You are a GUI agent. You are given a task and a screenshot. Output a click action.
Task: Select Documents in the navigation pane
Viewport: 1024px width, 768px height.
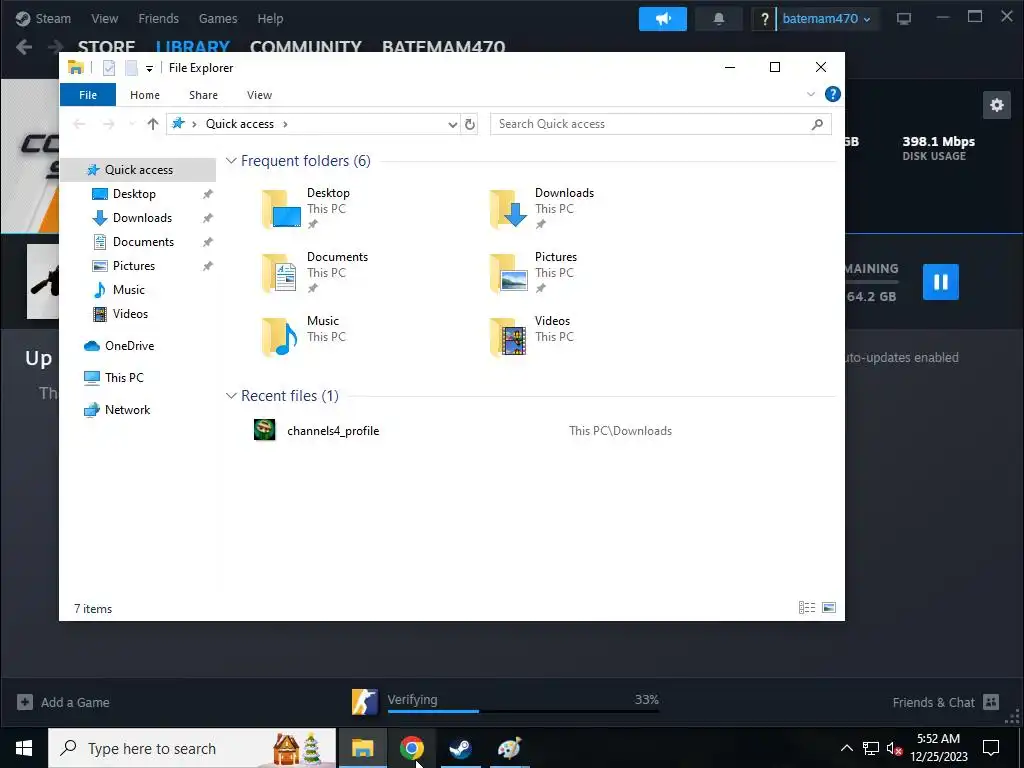(x=143, y=242)
